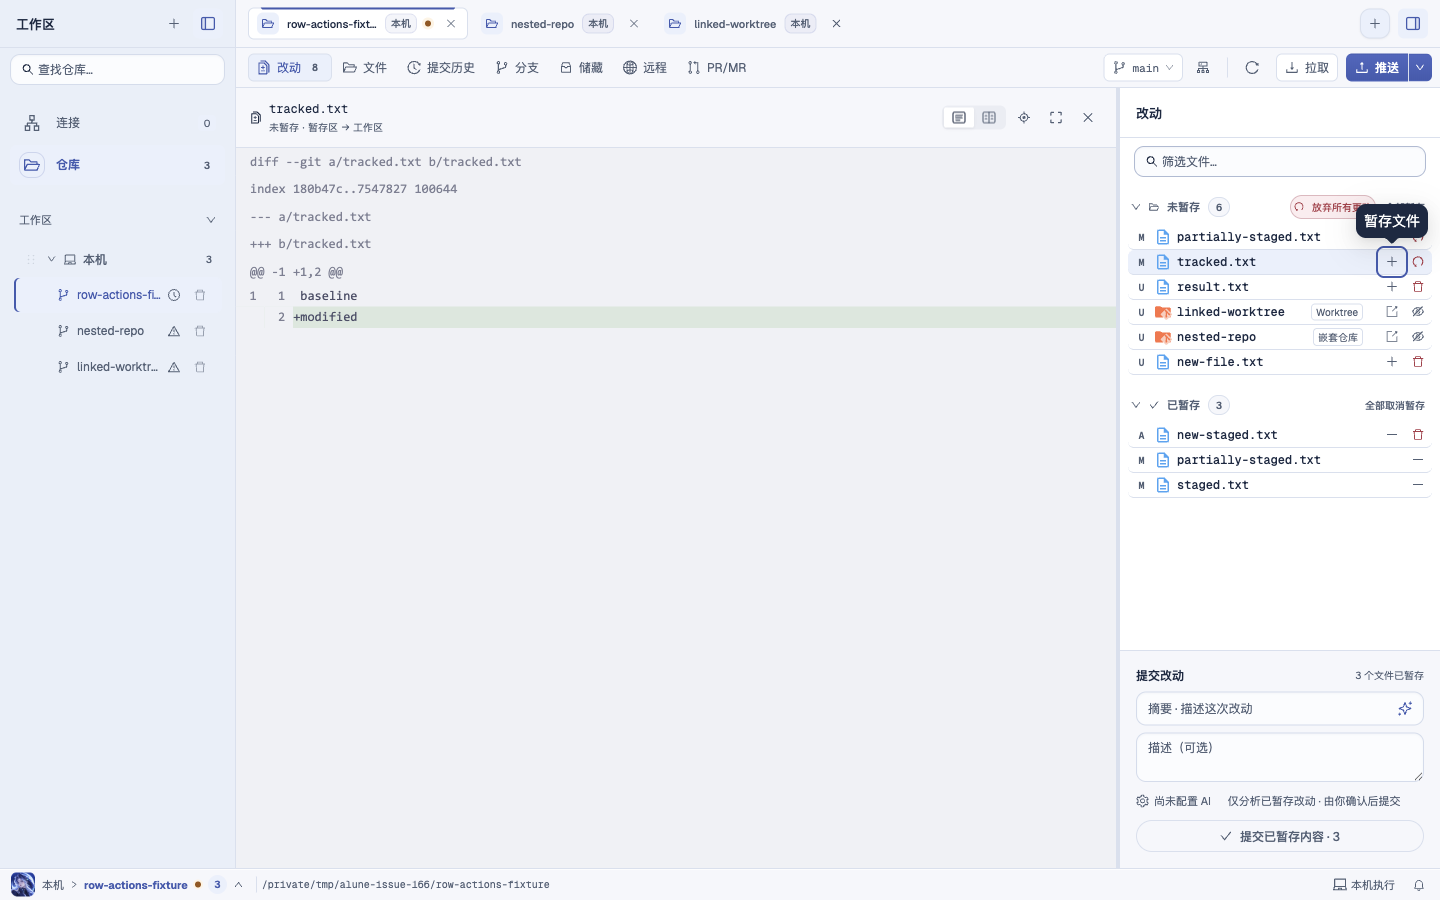
Task: Collapse the 工作区 sidebar section chevron
Action: 210,220
